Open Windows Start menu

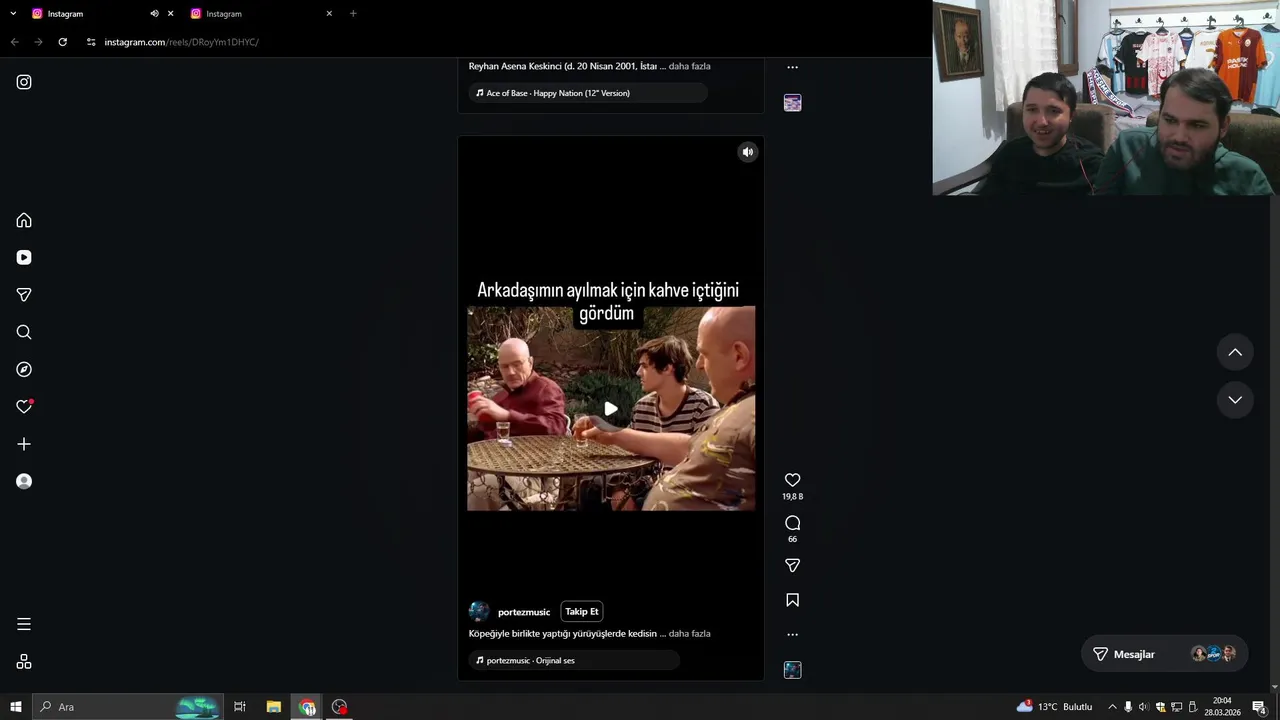tap(16, 707)
